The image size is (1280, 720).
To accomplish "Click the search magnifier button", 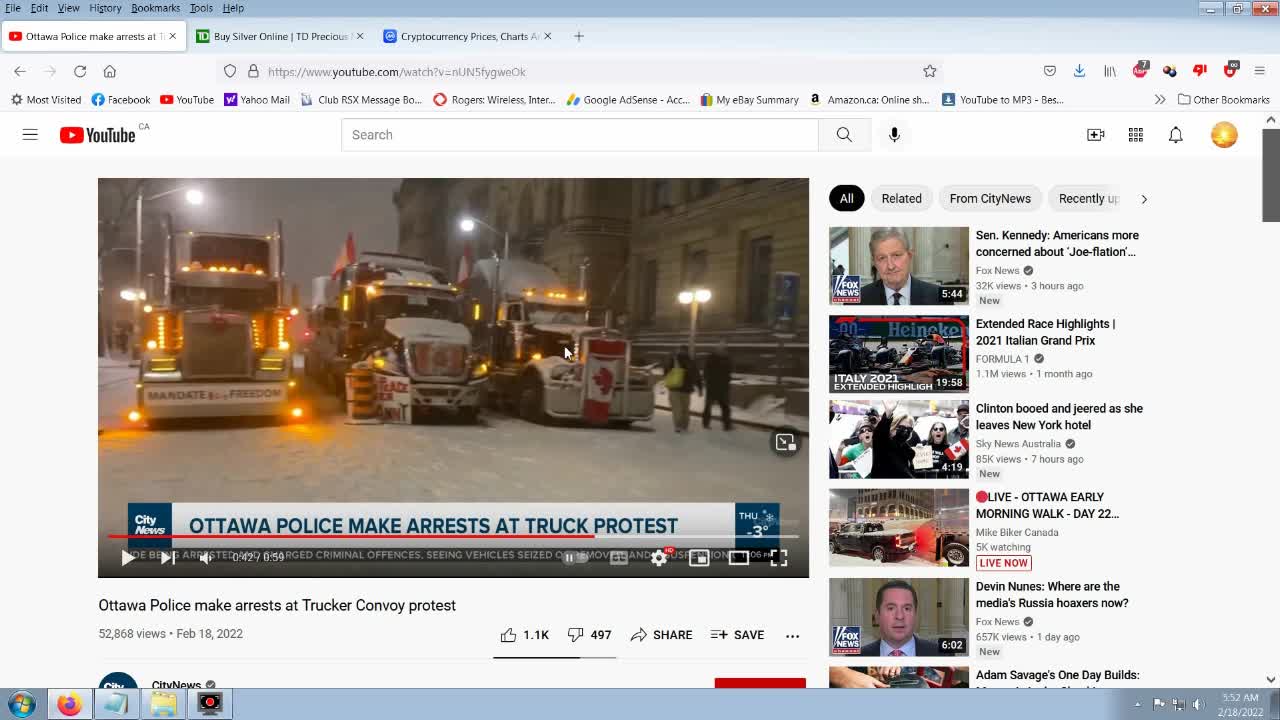I will (x=844, y=135).
